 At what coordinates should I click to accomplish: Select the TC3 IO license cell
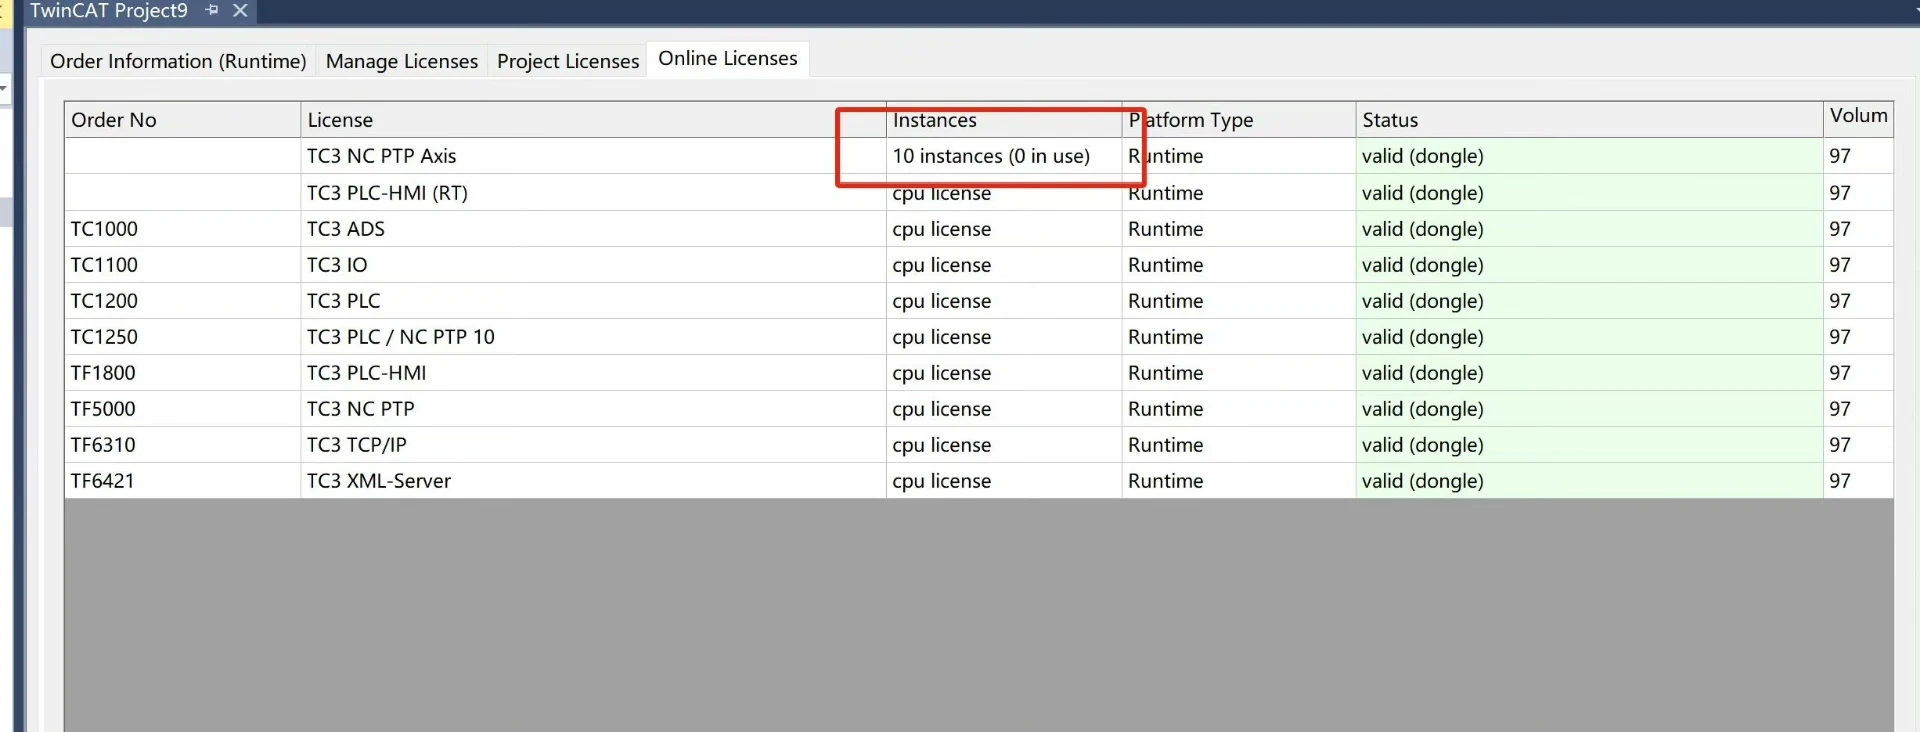point(593,265)
